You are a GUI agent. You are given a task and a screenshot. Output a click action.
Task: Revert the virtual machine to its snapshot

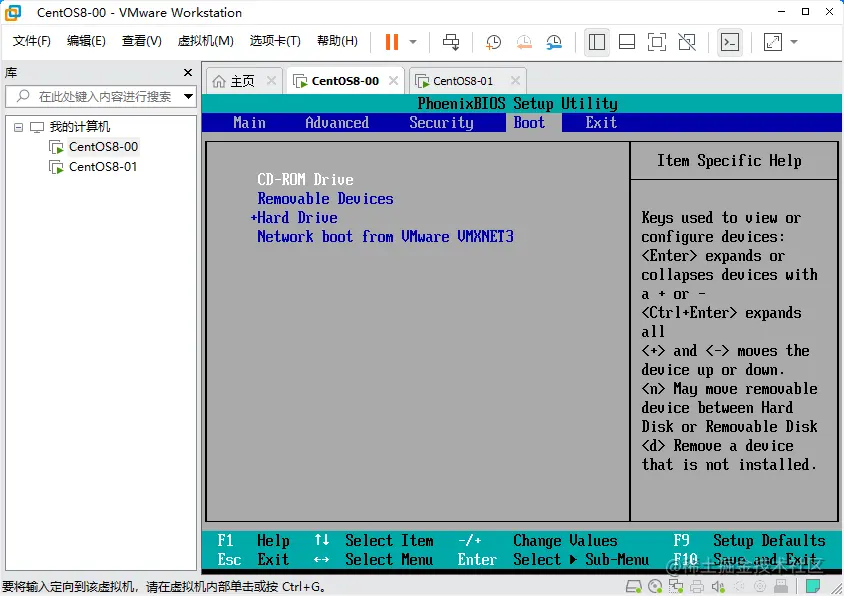click(x=523, y=42)
